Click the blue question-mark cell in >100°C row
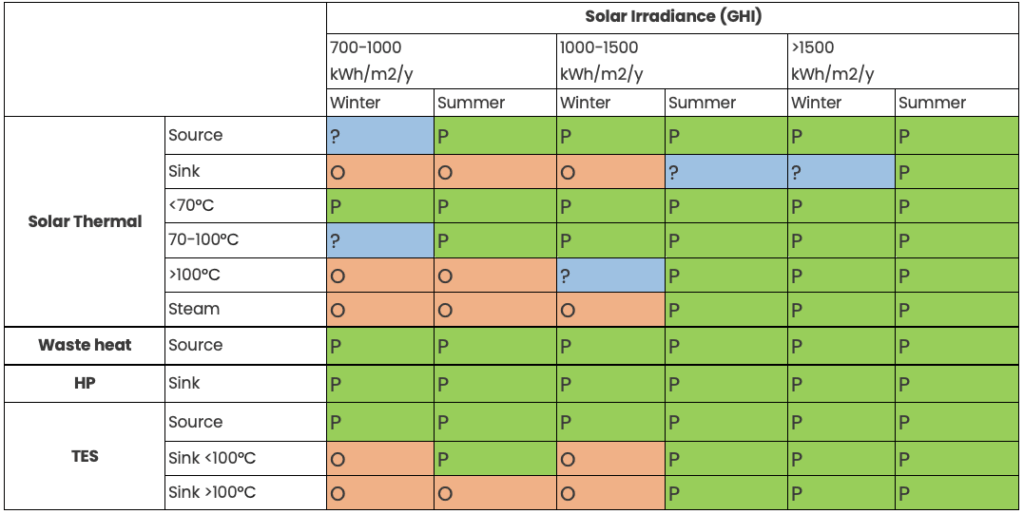This screenshot has height=514, width=1024. [610, 276]
